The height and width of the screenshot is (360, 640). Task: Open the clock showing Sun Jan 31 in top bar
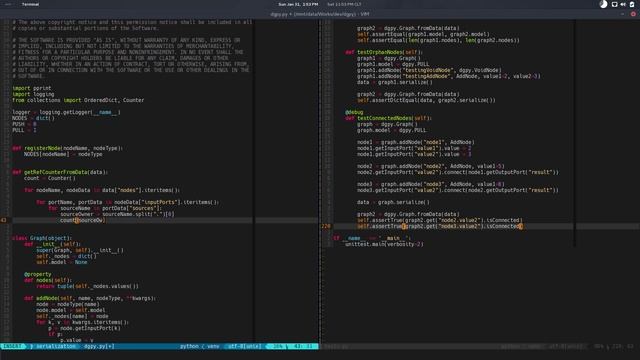coord(298,4)
